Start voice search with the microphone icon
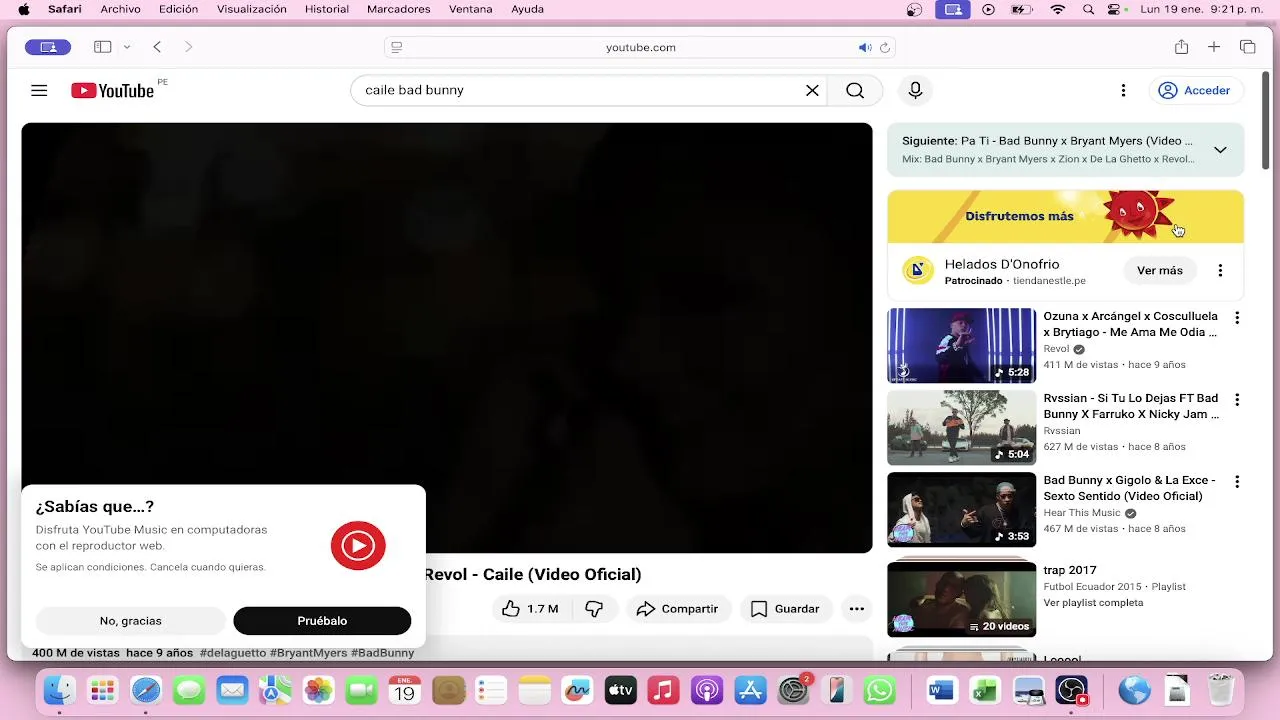1280x720 pixels. (915, 90)
